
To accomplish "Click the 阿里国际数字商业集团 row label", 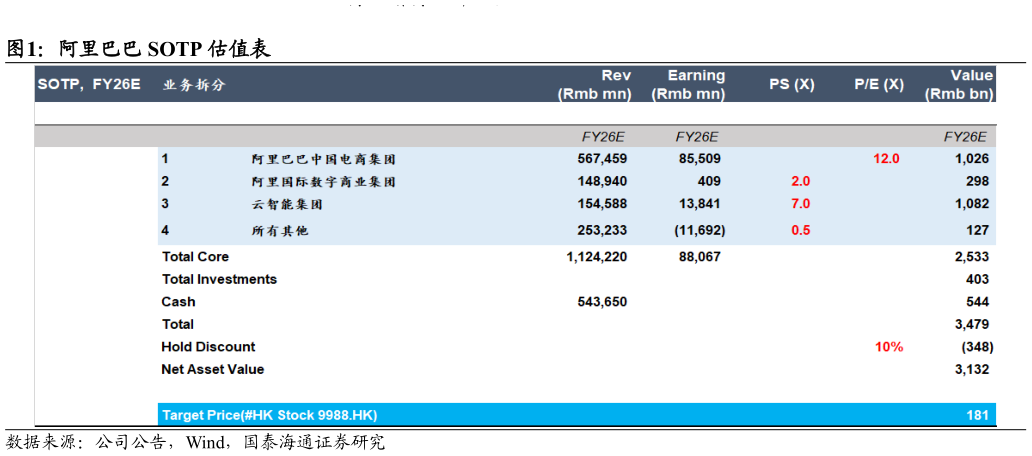I will 324,182.
